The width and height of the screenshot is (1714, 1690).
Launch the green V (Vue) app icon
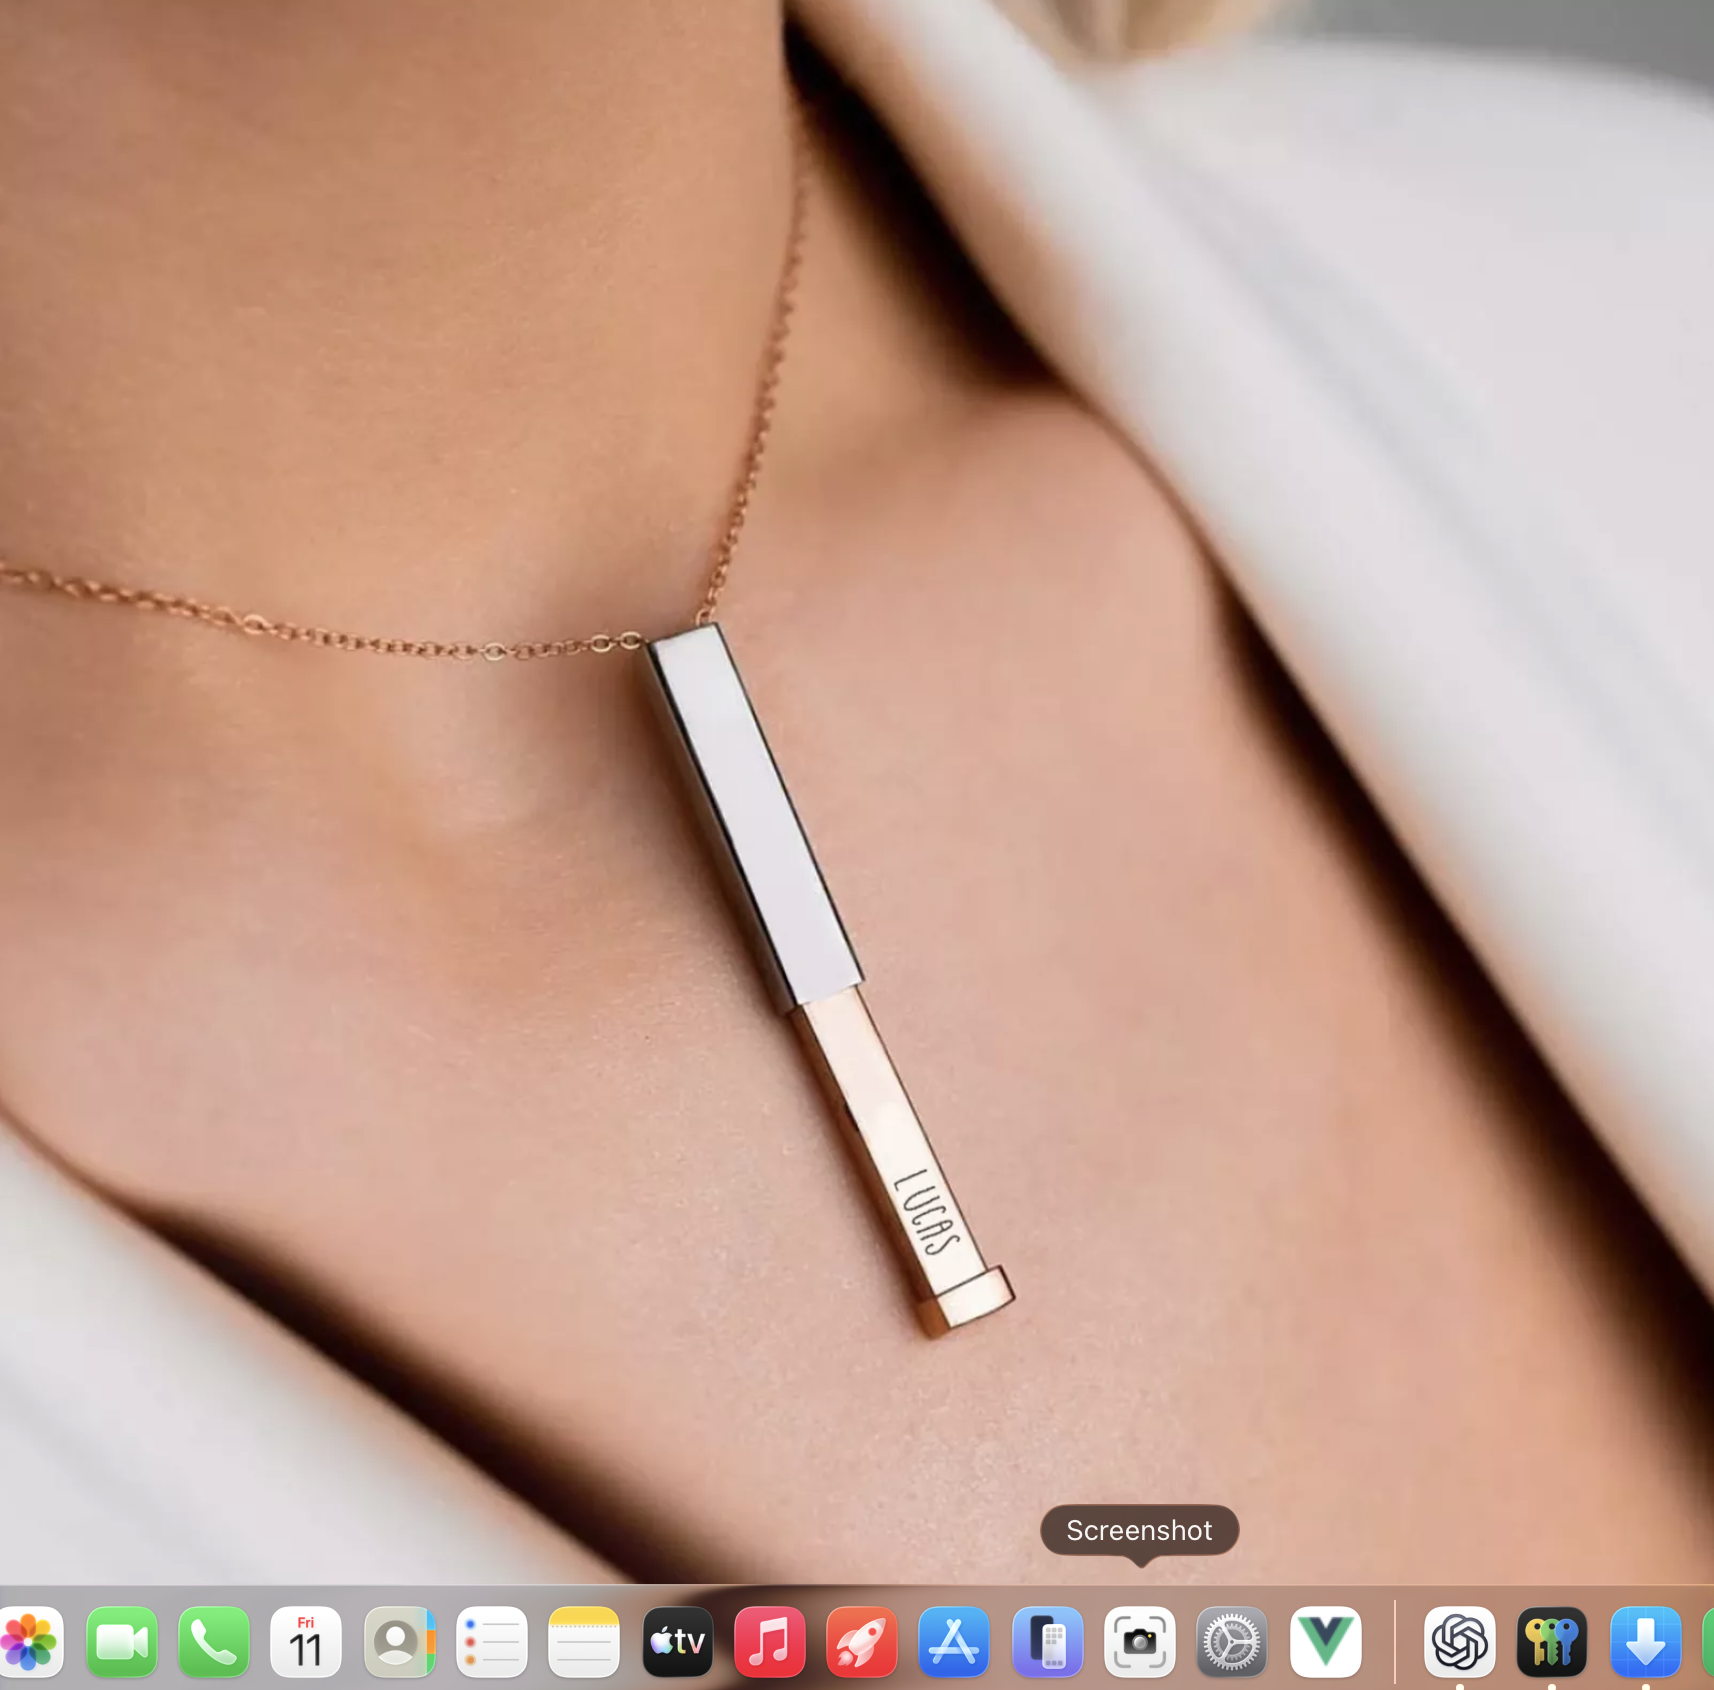coord(1325,1642)
